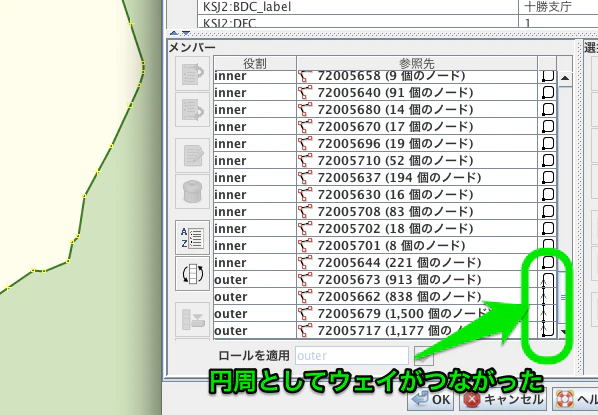Viewport: 598px width, 415px height.
Task: Click the ロールを適用 role input field
Action: click(352, 356)
